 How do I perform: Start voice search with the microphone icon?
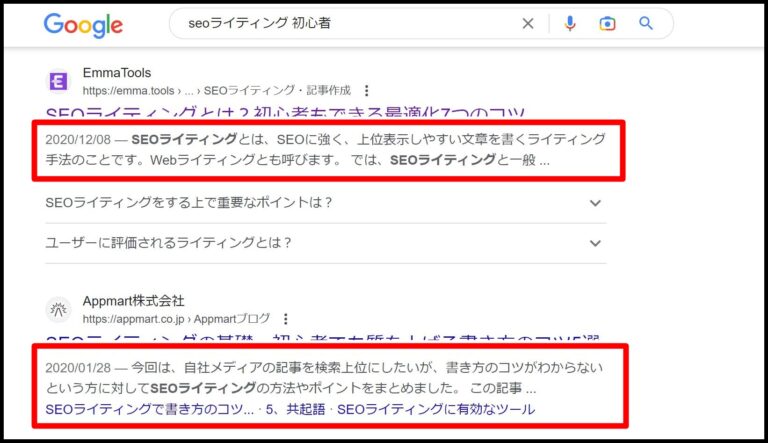tap(570, 24)
